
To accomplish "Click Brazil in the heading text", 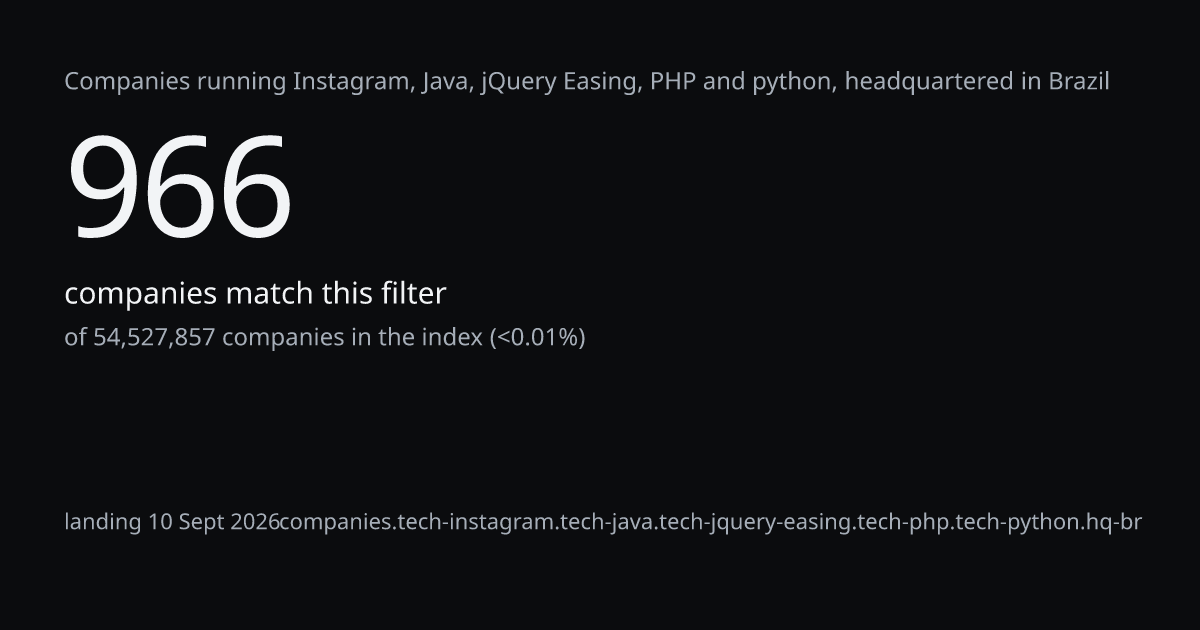I will pyautogui.click(x=1079, y=82).
